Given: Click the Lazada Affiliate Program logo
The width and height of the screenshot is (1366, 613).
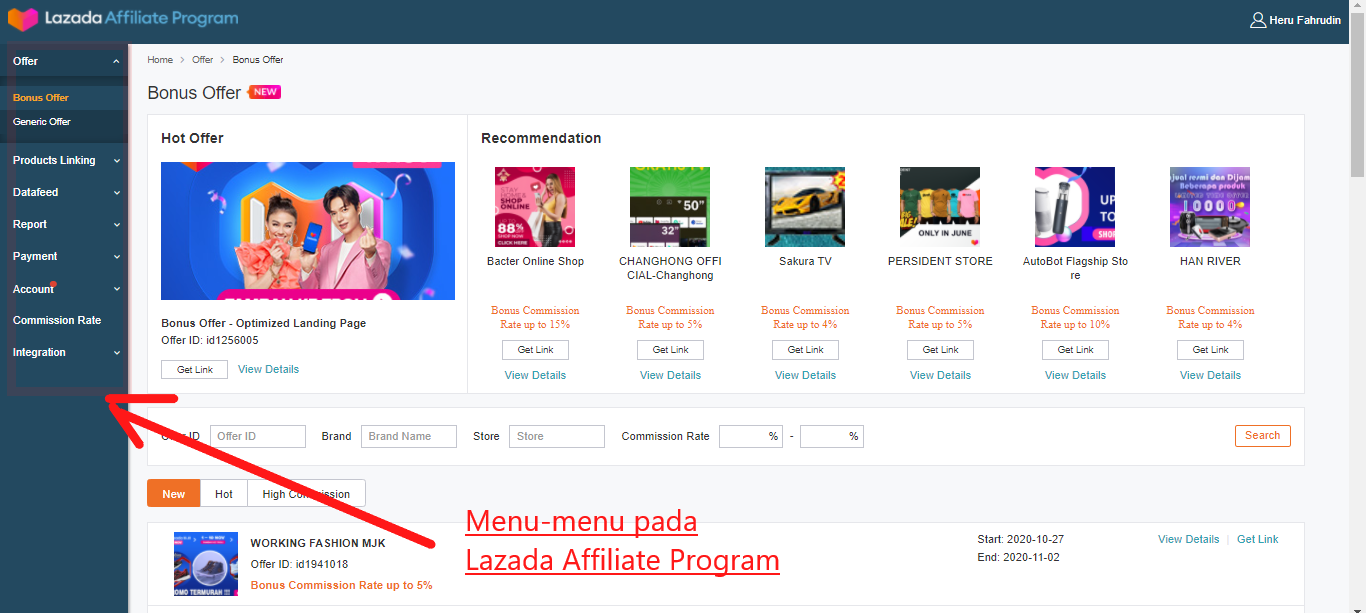Looking at the screenshot, I should pyautogui.click(x=123, y=19).
